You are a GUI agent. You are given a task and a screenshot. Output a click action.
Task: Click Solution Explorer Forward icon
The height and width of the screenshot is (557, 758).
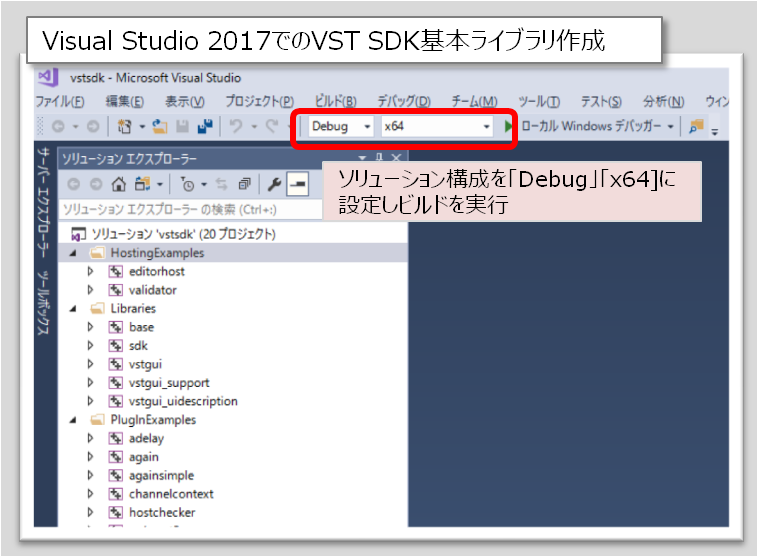(96, 184)
